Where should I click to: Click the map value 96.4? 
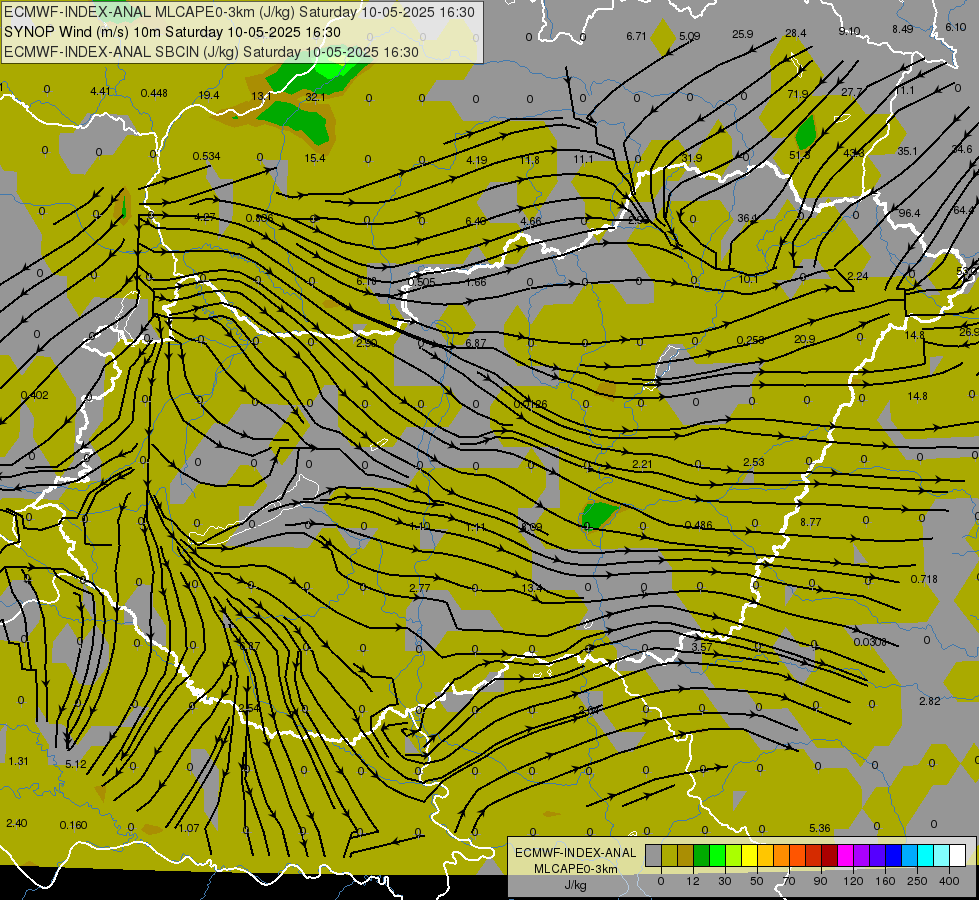[x=909, y=213]
